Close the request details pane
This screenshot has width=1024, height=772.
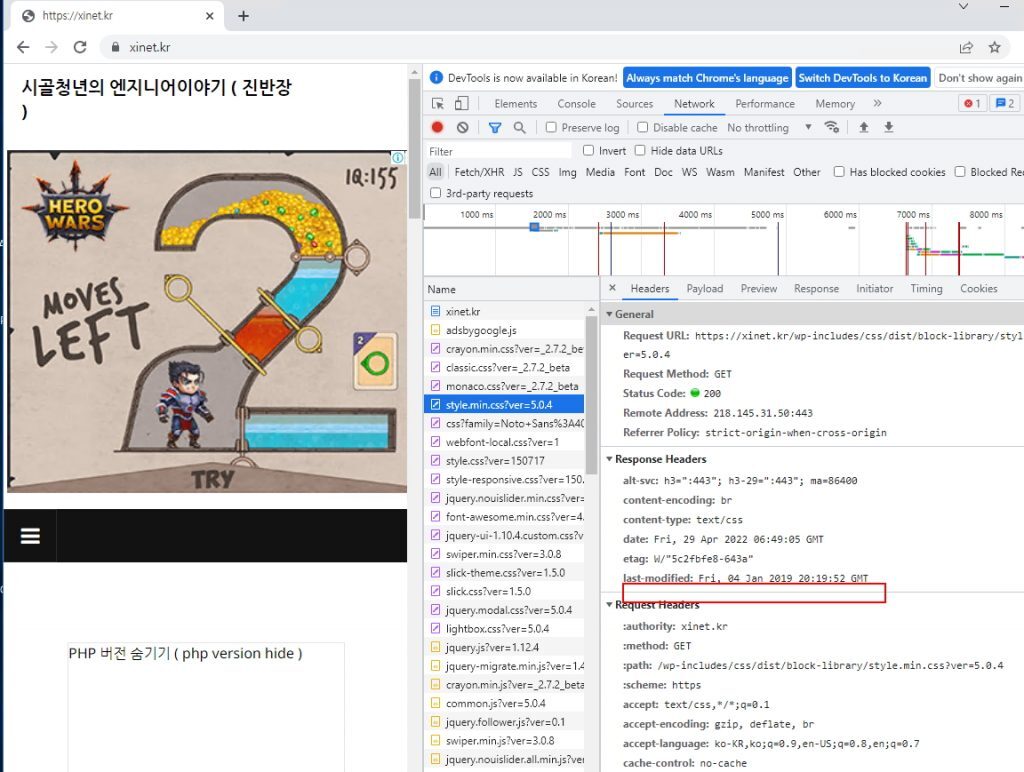point(612,287)
